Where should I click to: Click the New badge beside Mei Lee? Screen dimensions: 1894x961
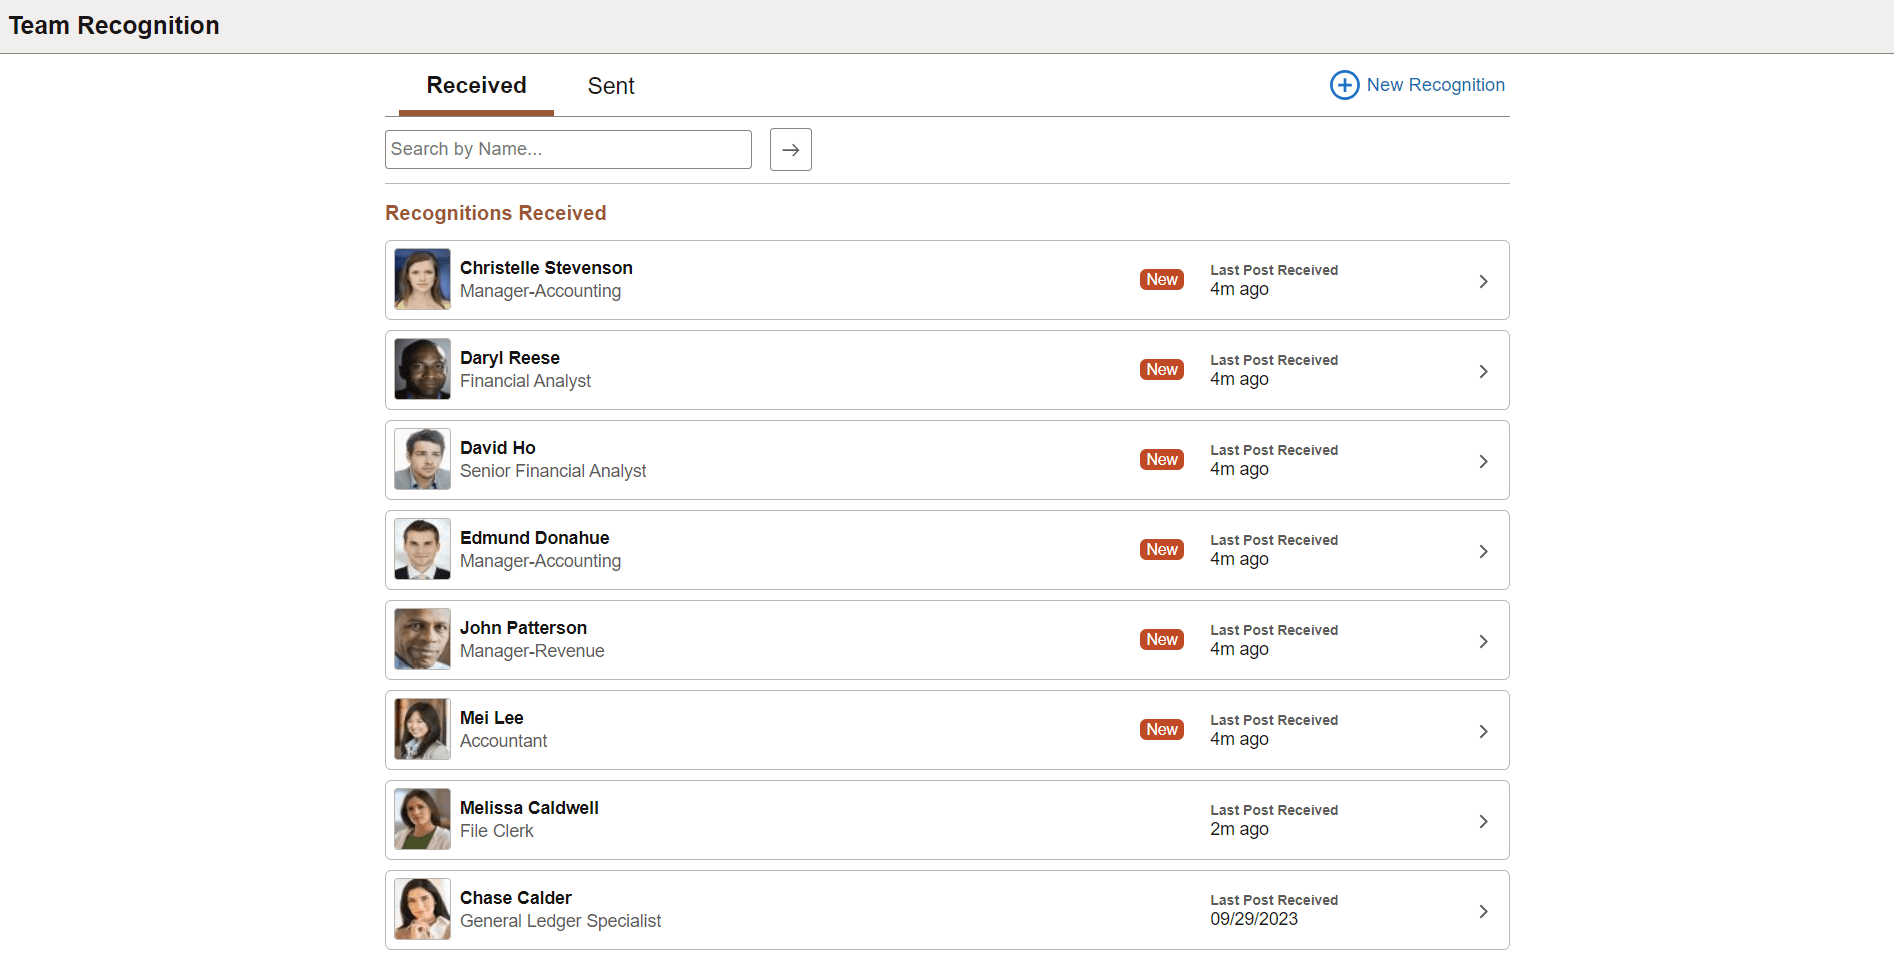point(1160,729)
